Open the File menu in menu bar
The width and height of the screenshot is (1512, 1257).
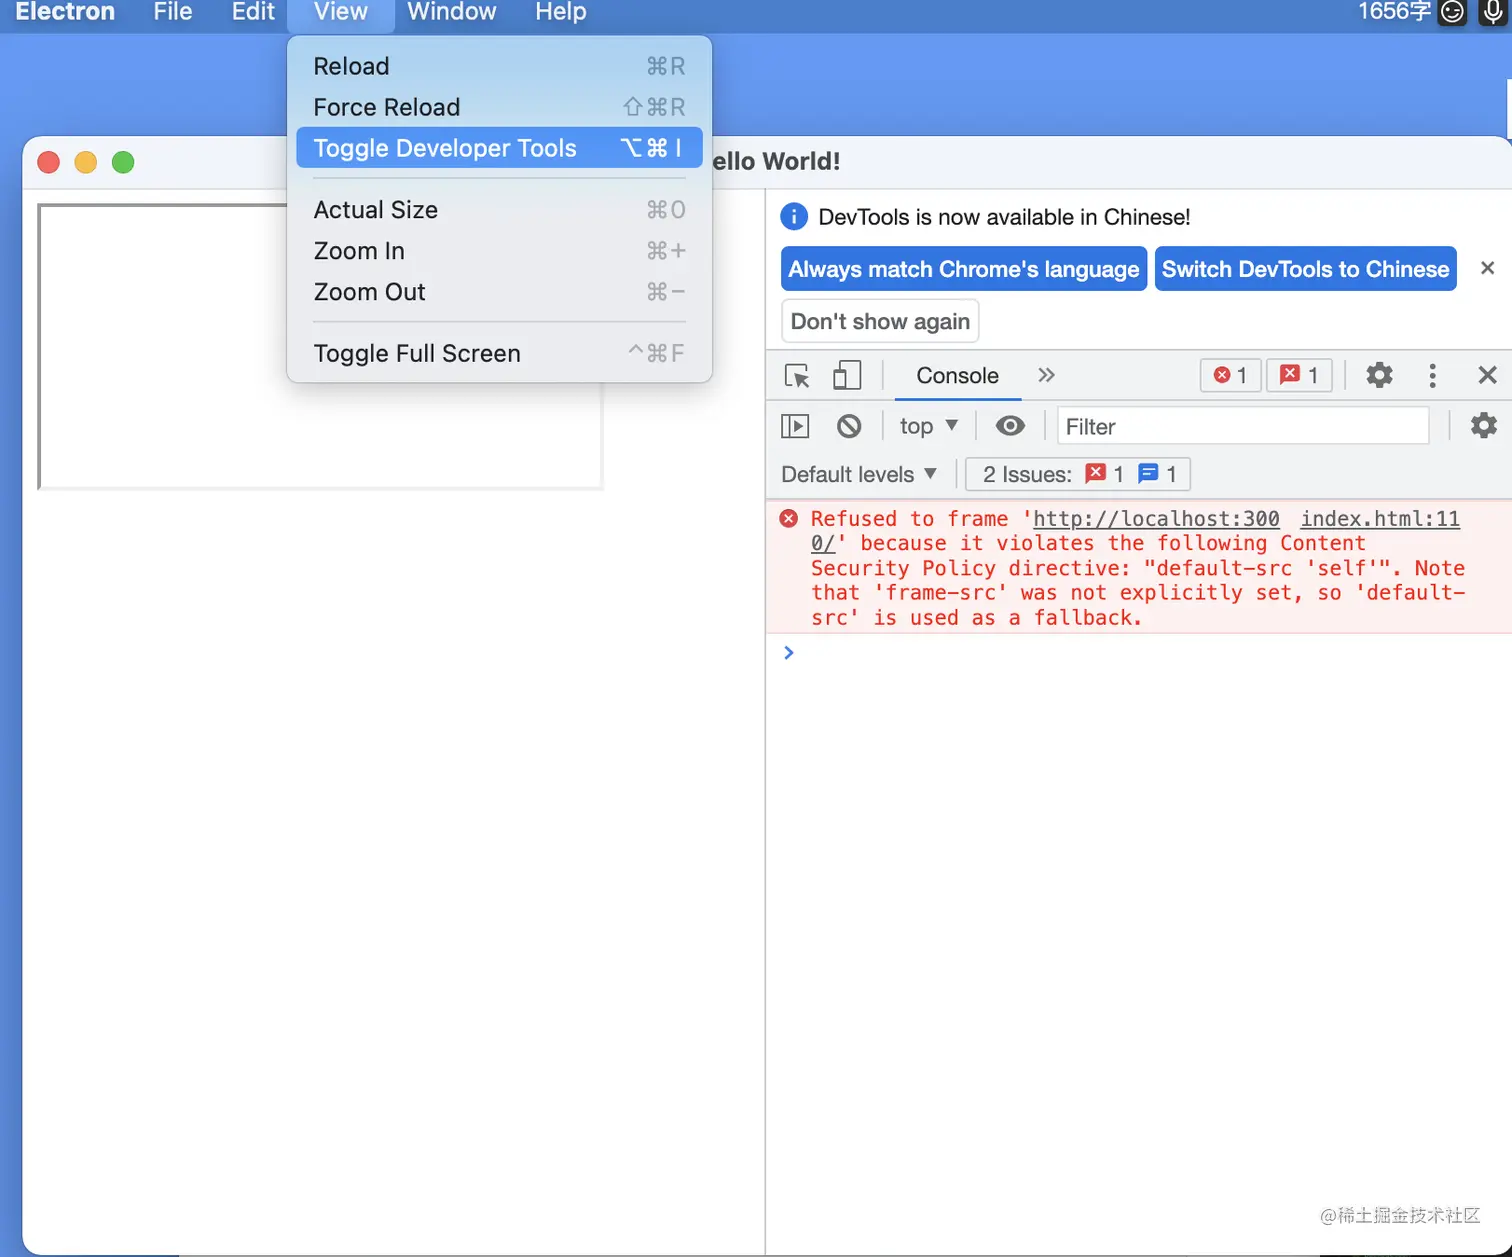[173, 12]
